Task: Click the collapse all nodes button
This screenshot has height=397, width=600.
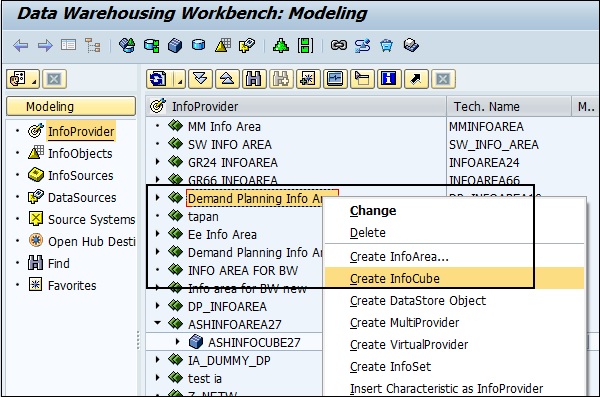Action: pyautogui.click(x=227, y=79)
